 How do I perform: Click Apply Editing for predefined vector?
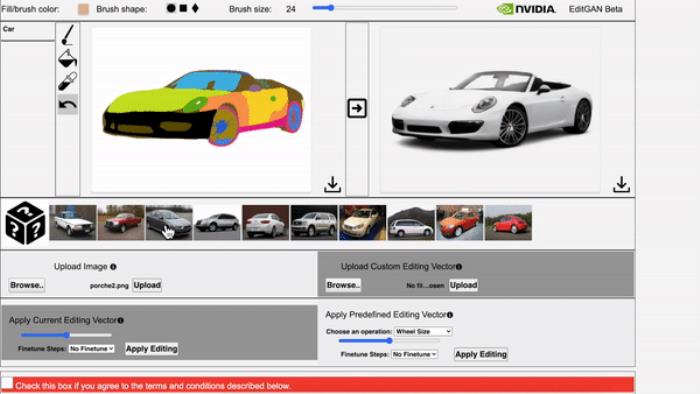[x=481, y=354]
